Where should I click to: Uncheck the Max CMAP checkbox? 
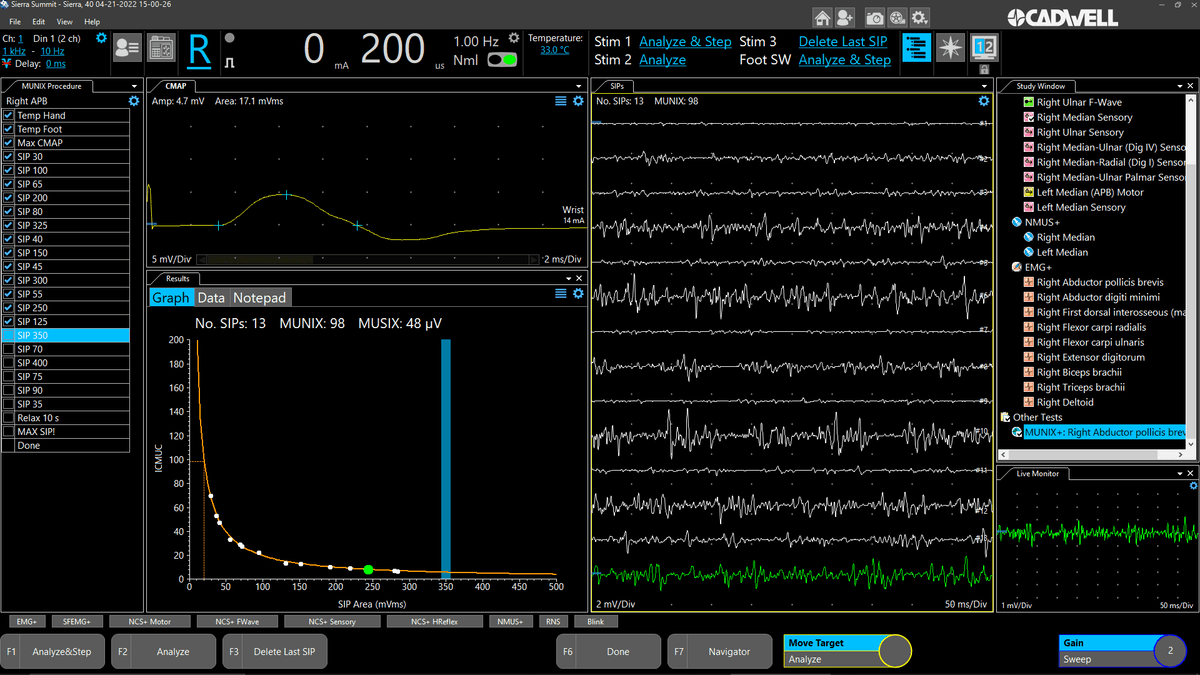tap(8, 143)
